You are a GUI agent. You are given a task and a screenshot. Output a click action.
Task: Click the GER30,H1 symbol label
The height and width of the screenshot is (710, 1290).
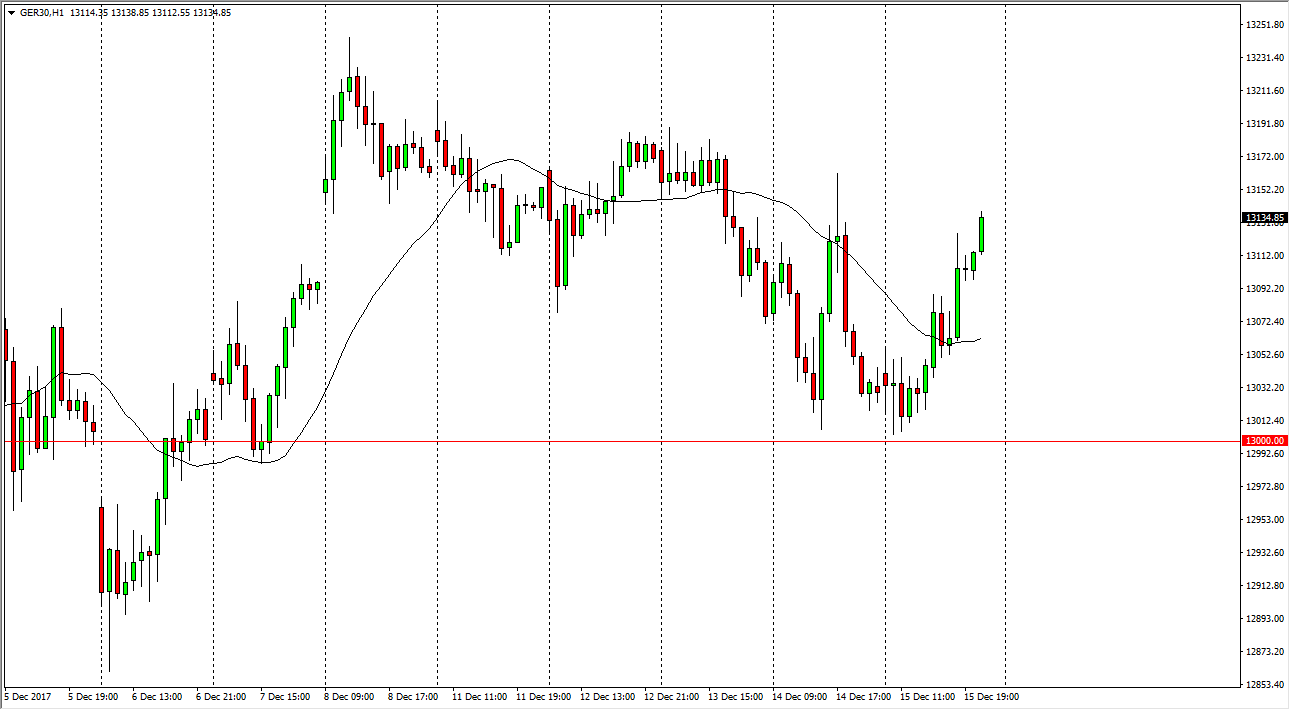[x=42, y=13]
